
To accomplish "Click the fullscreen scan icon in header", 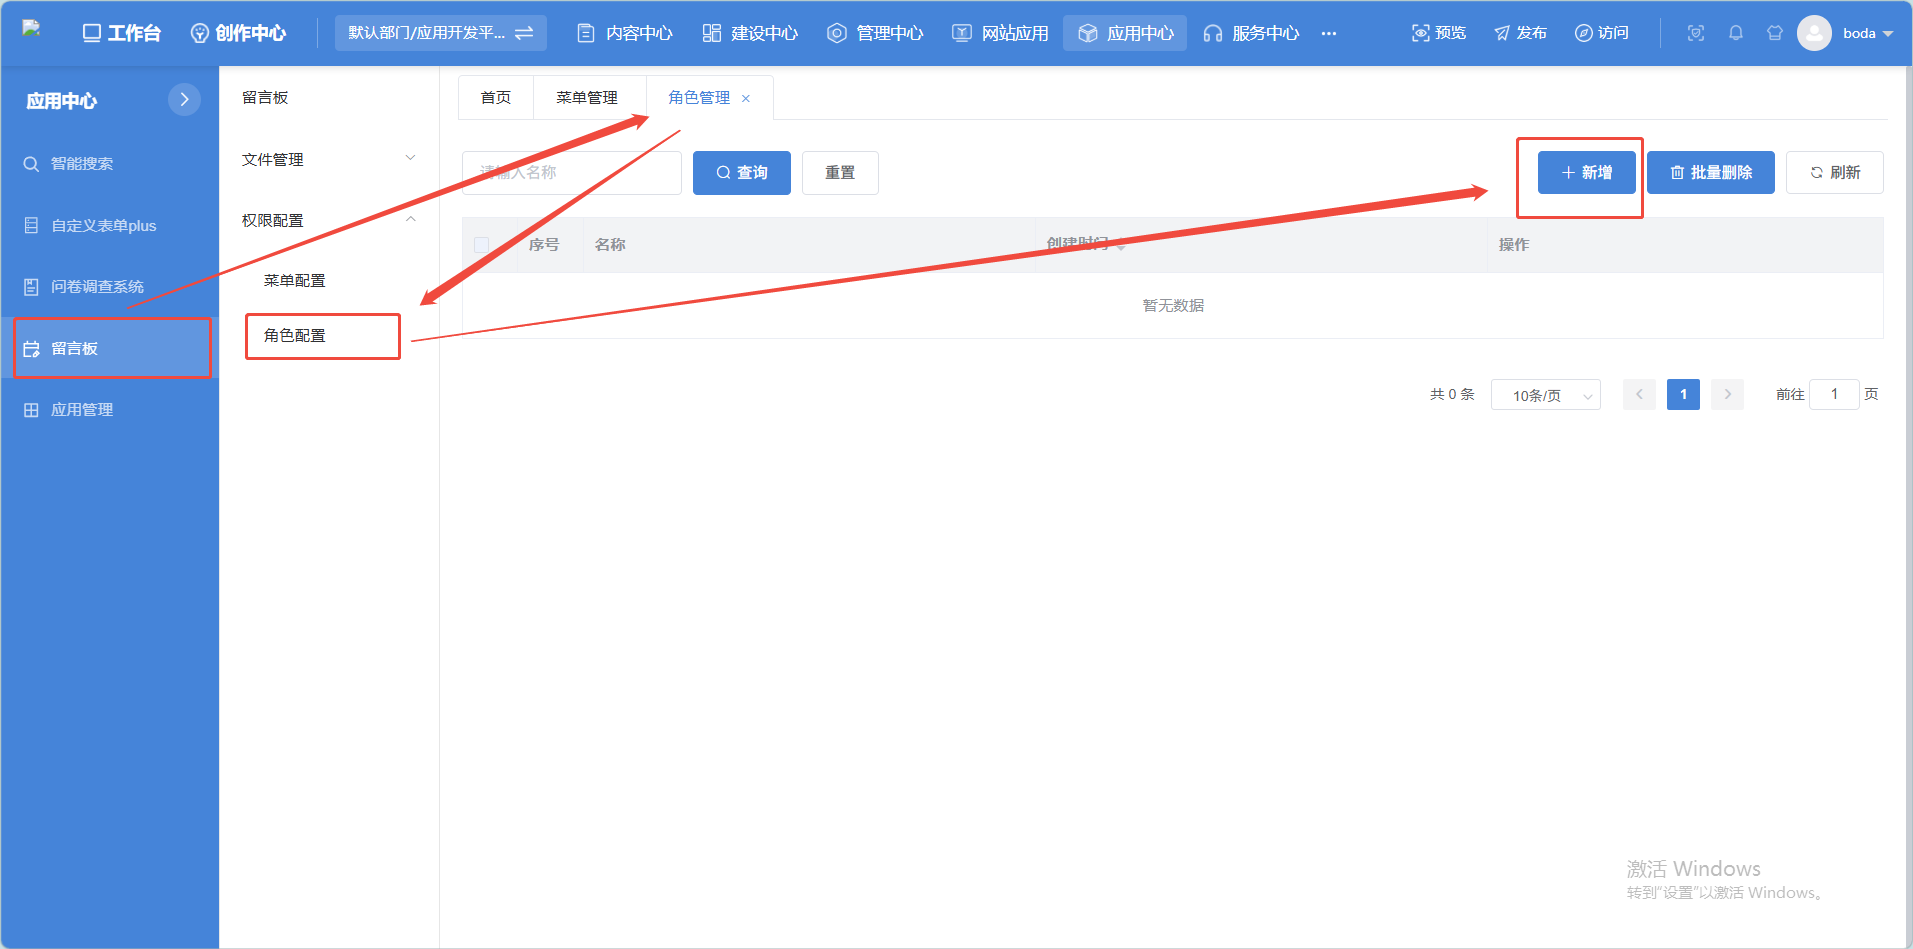I will [1696, 33].
